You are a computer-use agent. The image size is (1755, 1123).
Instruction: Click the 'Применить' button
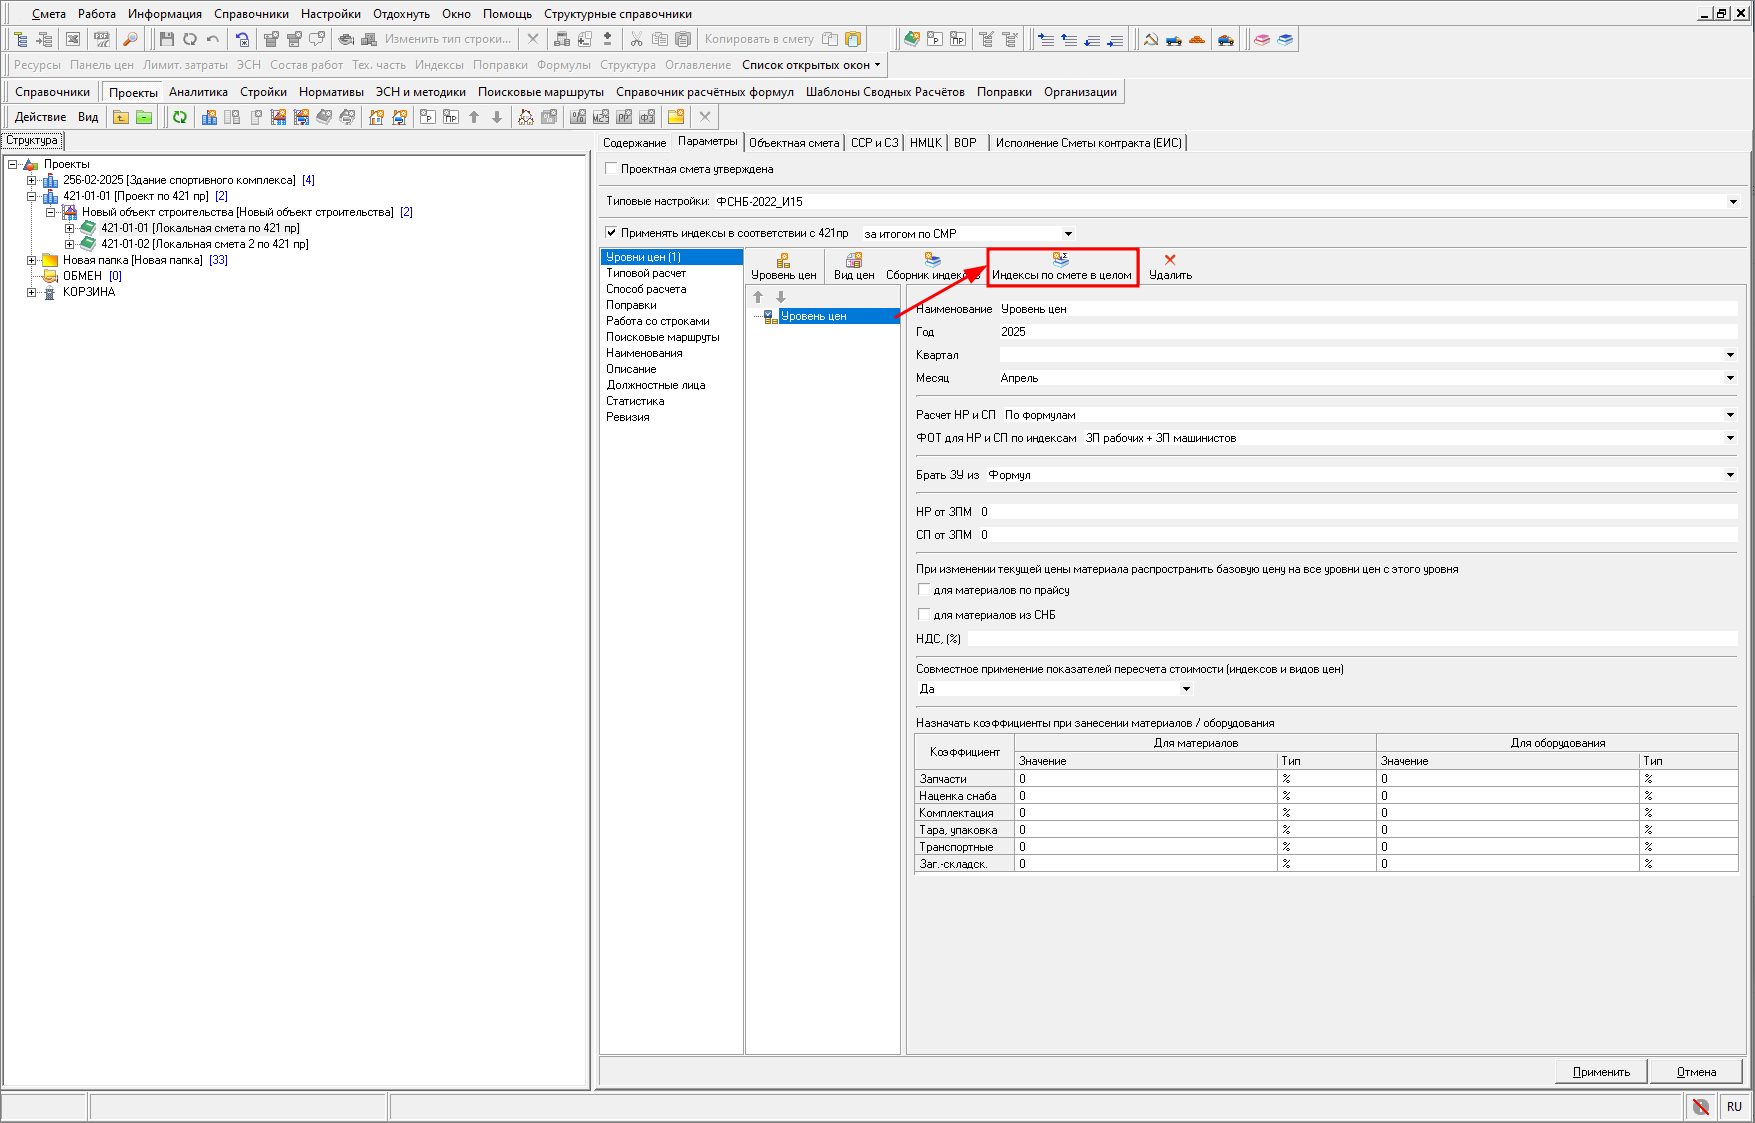coord(1601,1072)
